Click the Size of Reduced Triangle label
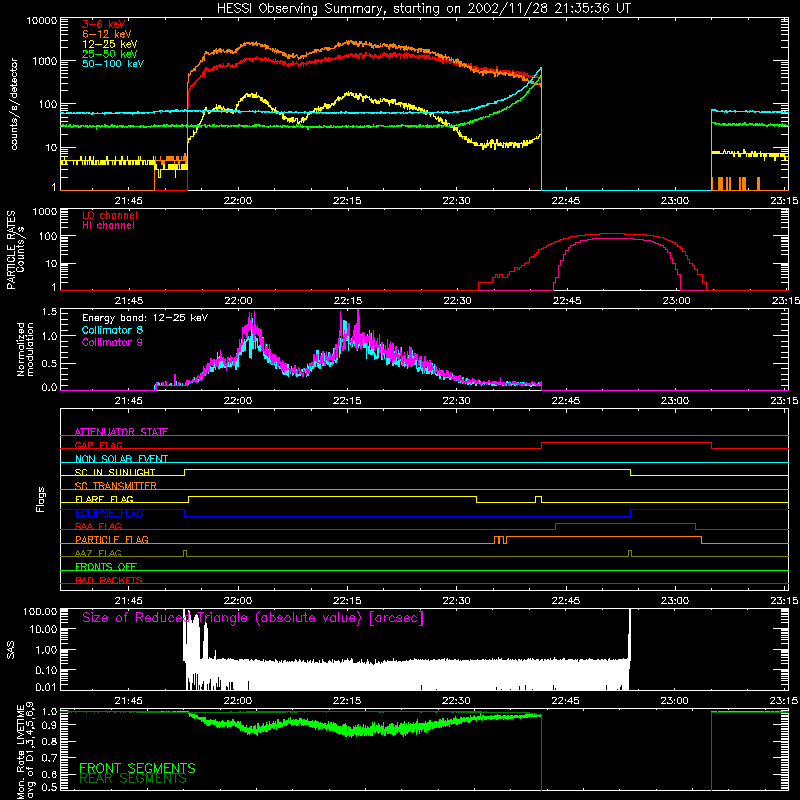The height and width of the screenshot is (800, 800). 253,618
